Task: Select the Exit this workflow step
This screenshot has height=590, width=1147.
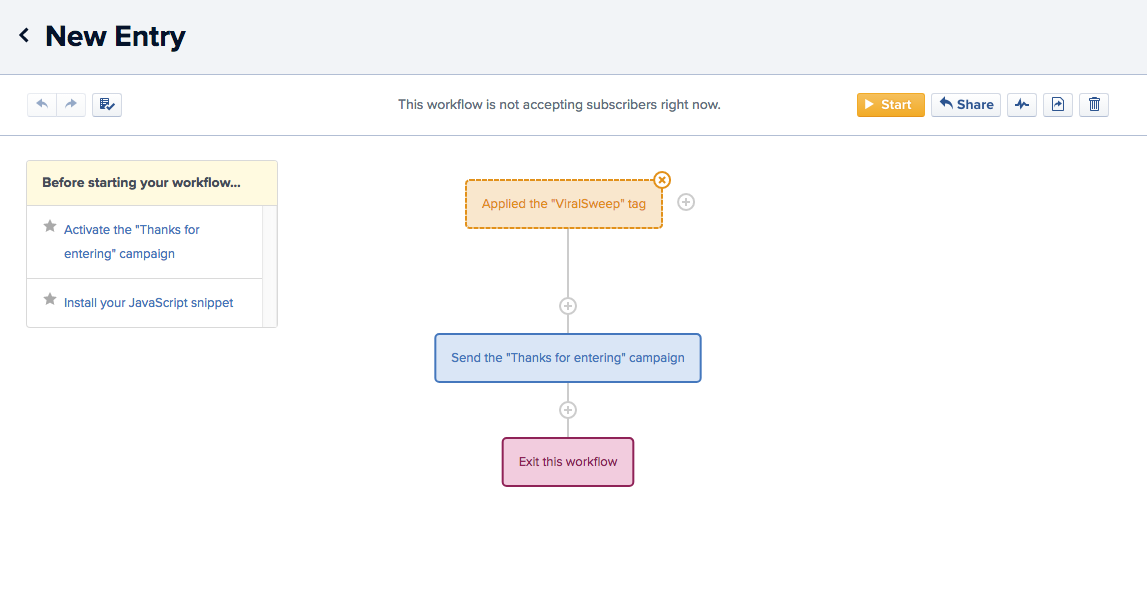Action: 567,461
